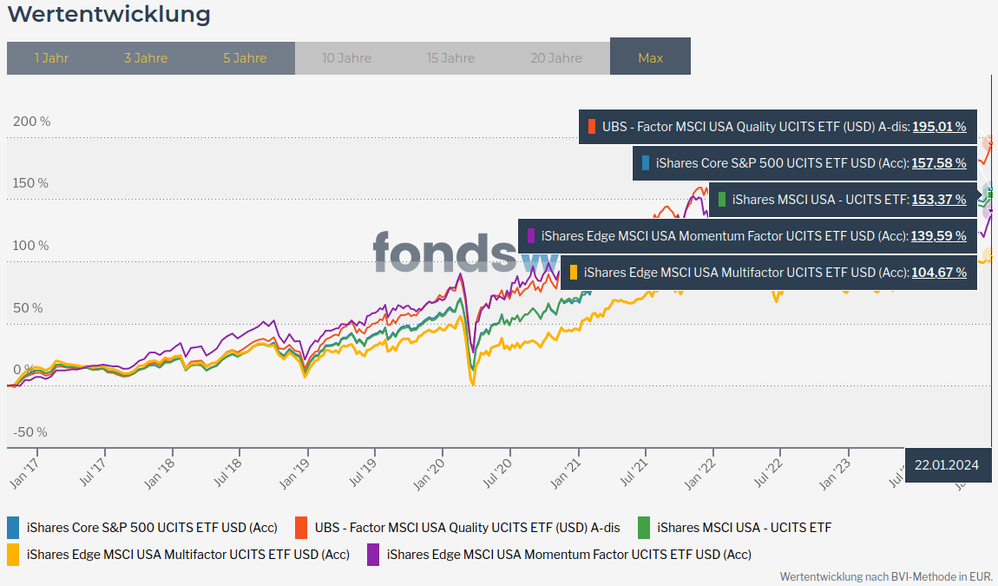Select the 10 Jahre tab
This screenshot has height=586, width=998.
click(346, 58)
